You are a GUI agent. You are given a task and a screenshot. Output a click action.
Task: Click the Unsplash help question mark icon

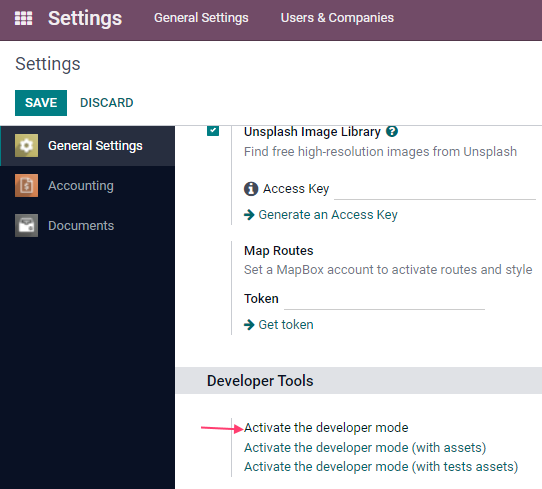392,131
